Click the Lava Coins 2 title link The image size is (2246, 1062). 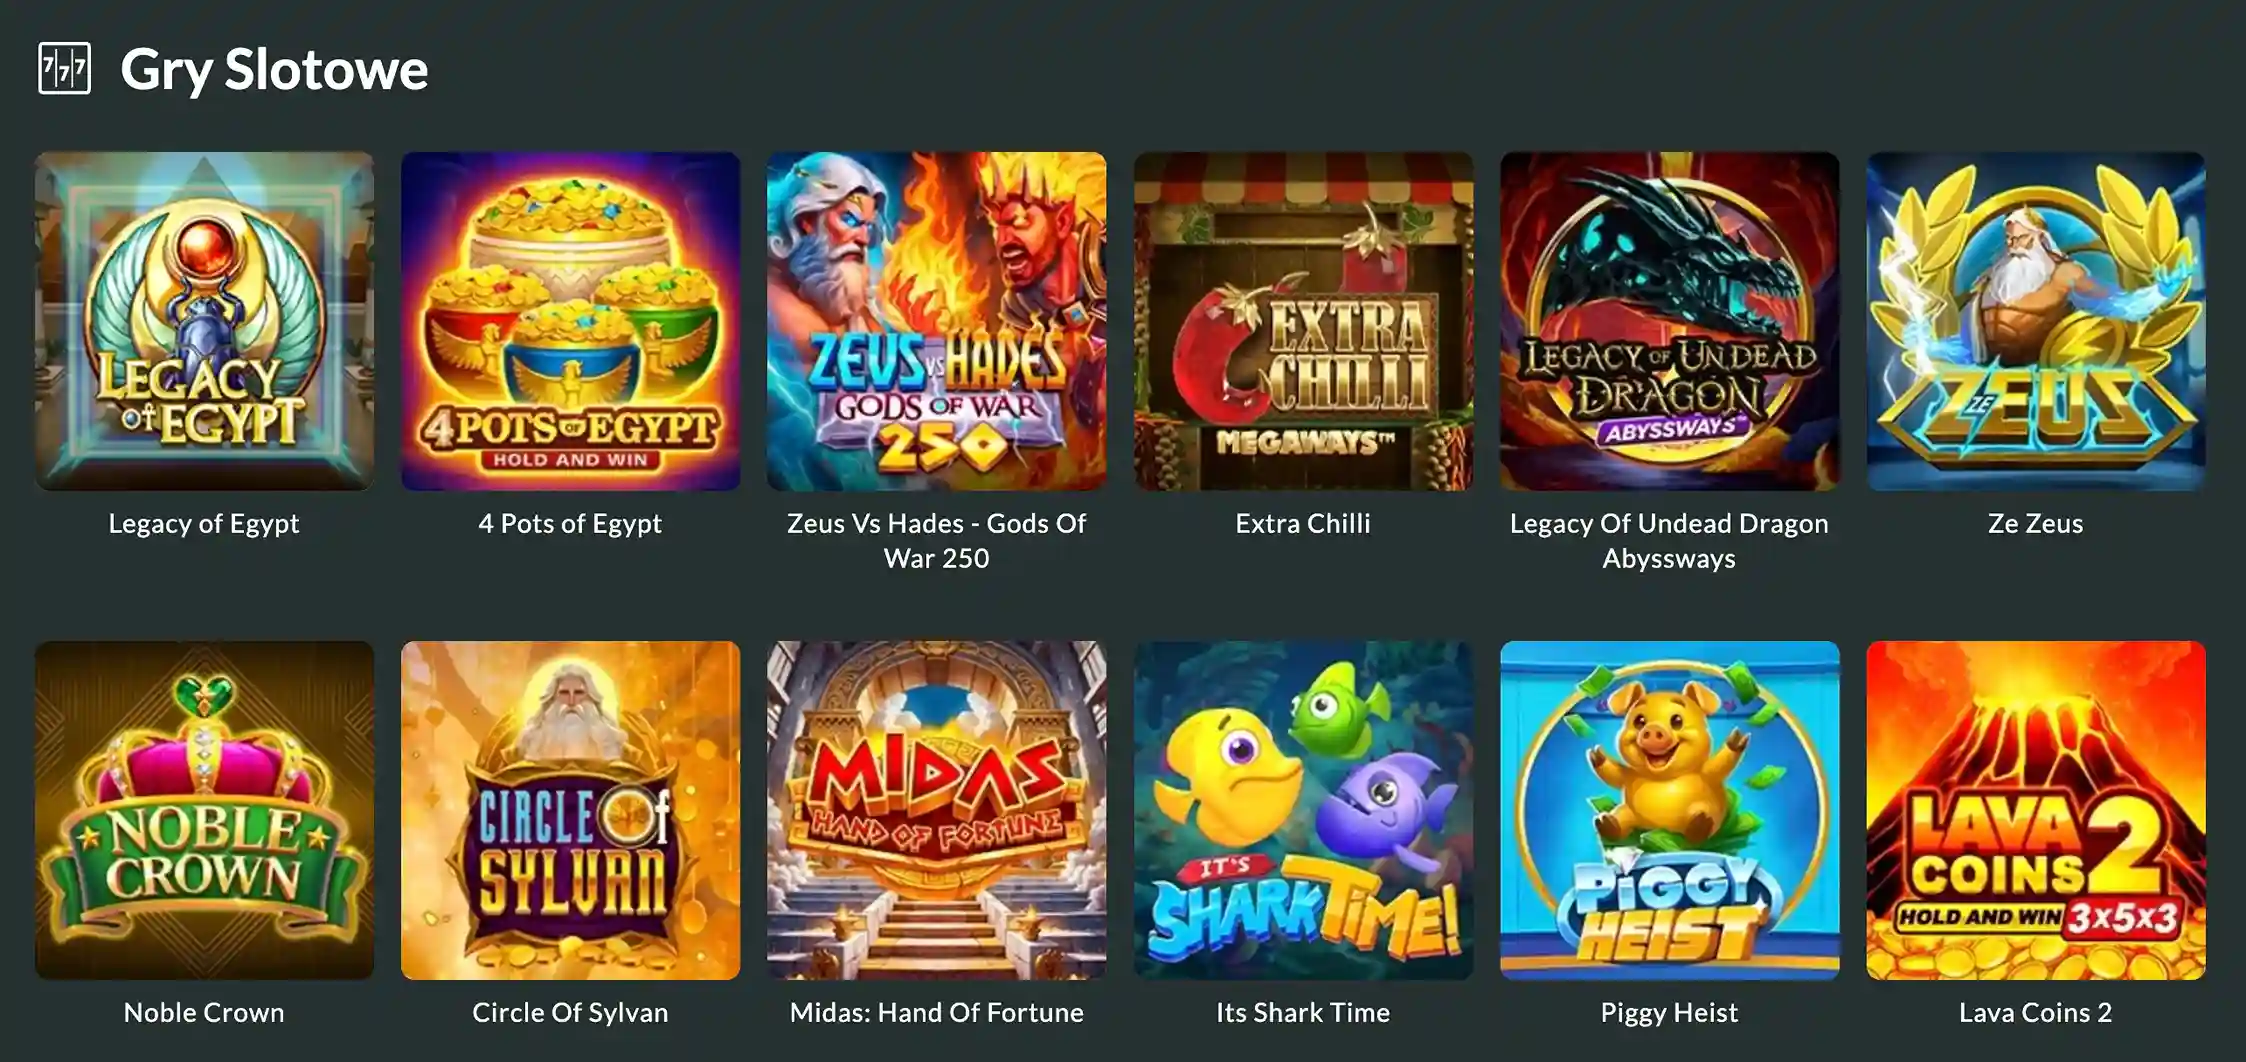click(x=2035, y=1013)
